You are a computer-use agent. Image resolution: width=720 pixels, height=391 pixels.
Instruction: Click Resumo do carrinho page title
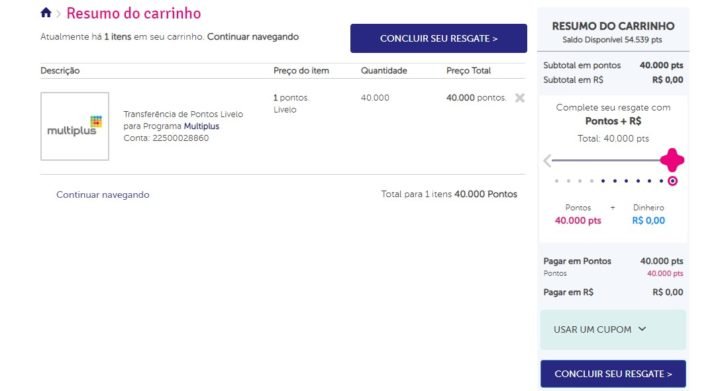tap(134, 13)
